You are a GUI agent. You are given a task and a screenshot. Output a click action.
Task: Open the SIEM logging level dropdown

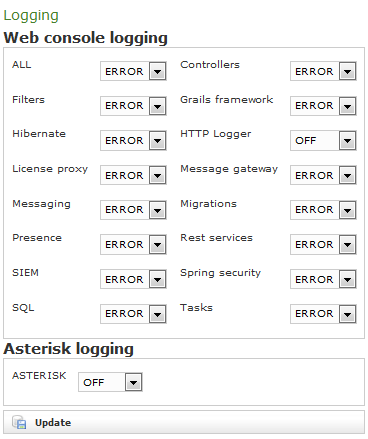point(133,279)
